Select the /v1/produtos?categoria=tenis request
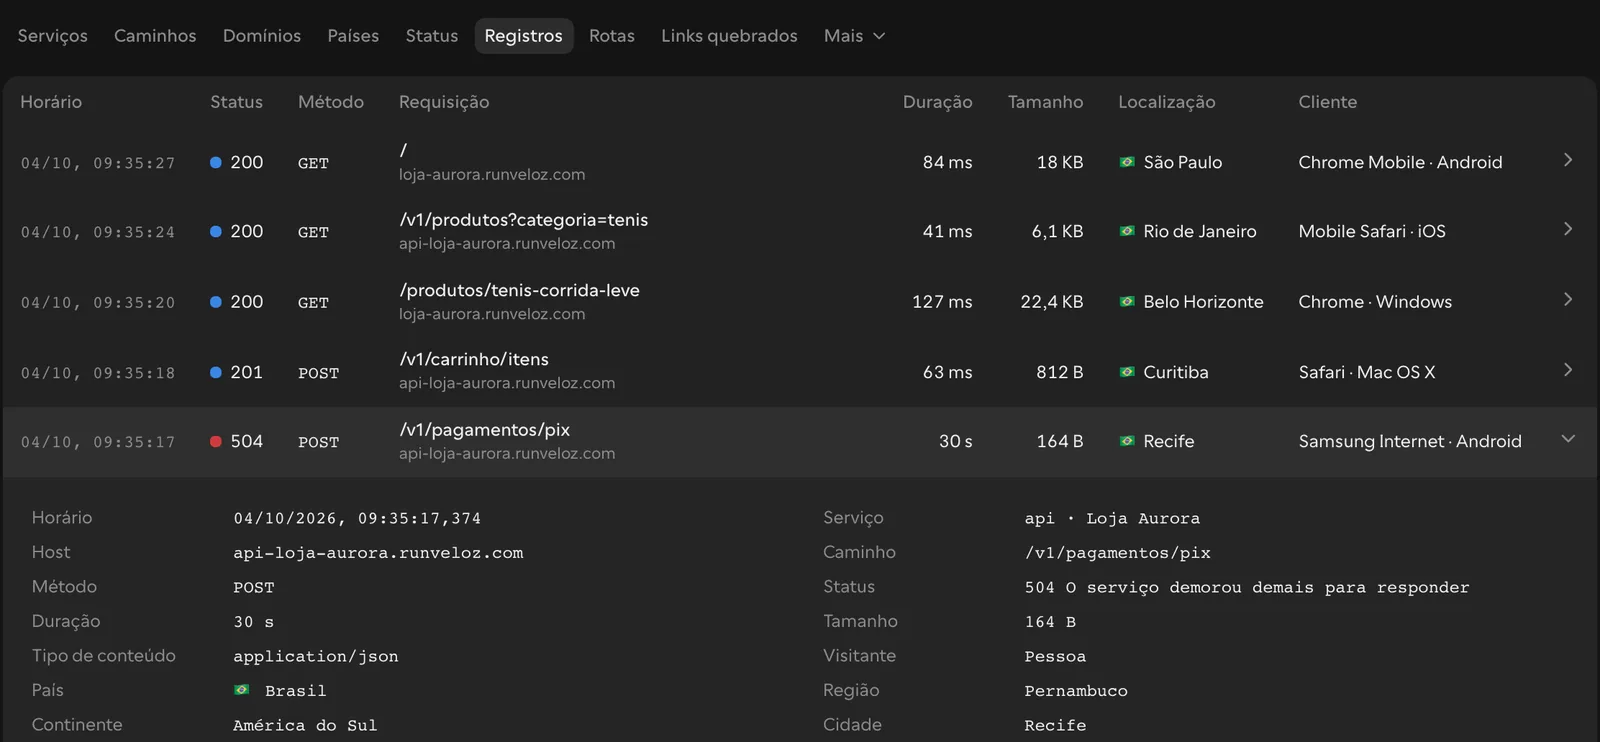This screenshot has height=742, width=1600. tap(524, 220)
